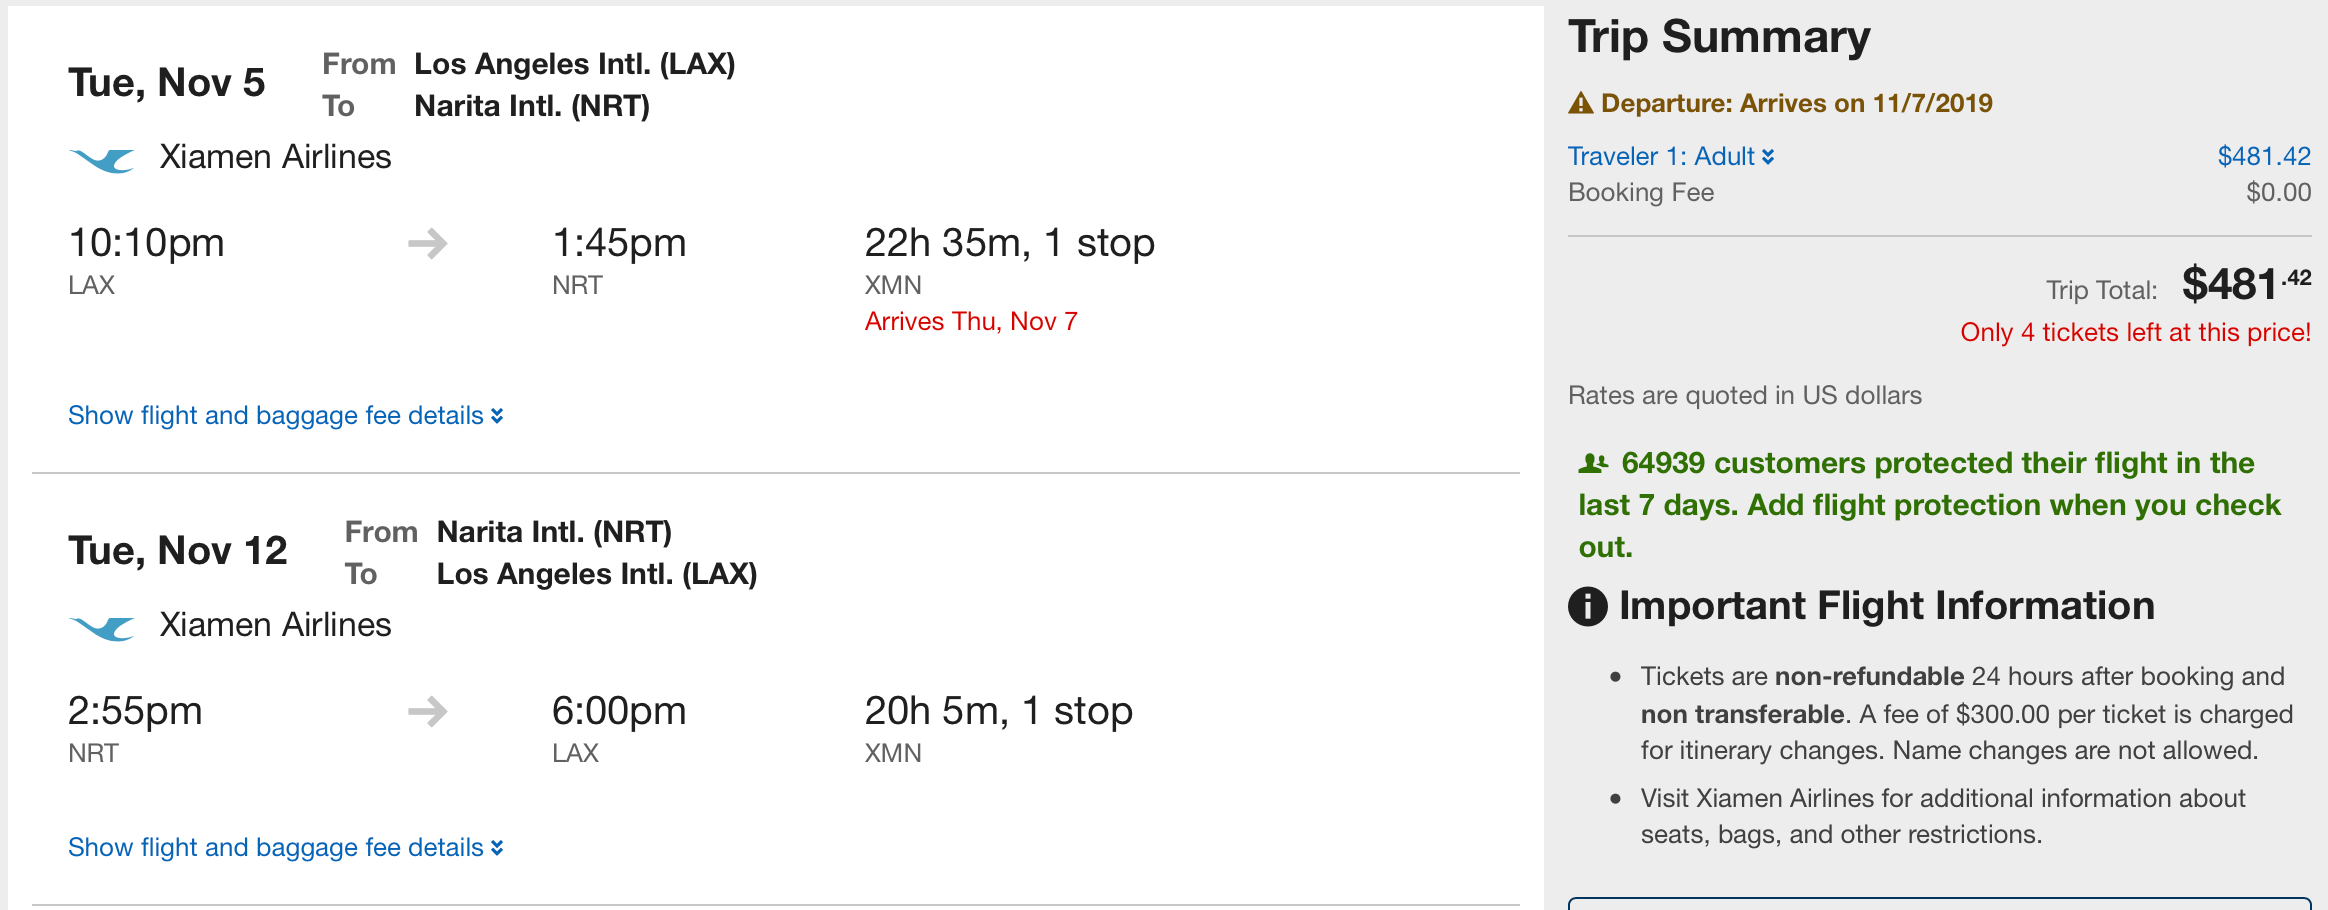Select the 22h 35m, 1 stop duration text
Viewport: 2328px width, 910px height.
tap(1009, 243)
